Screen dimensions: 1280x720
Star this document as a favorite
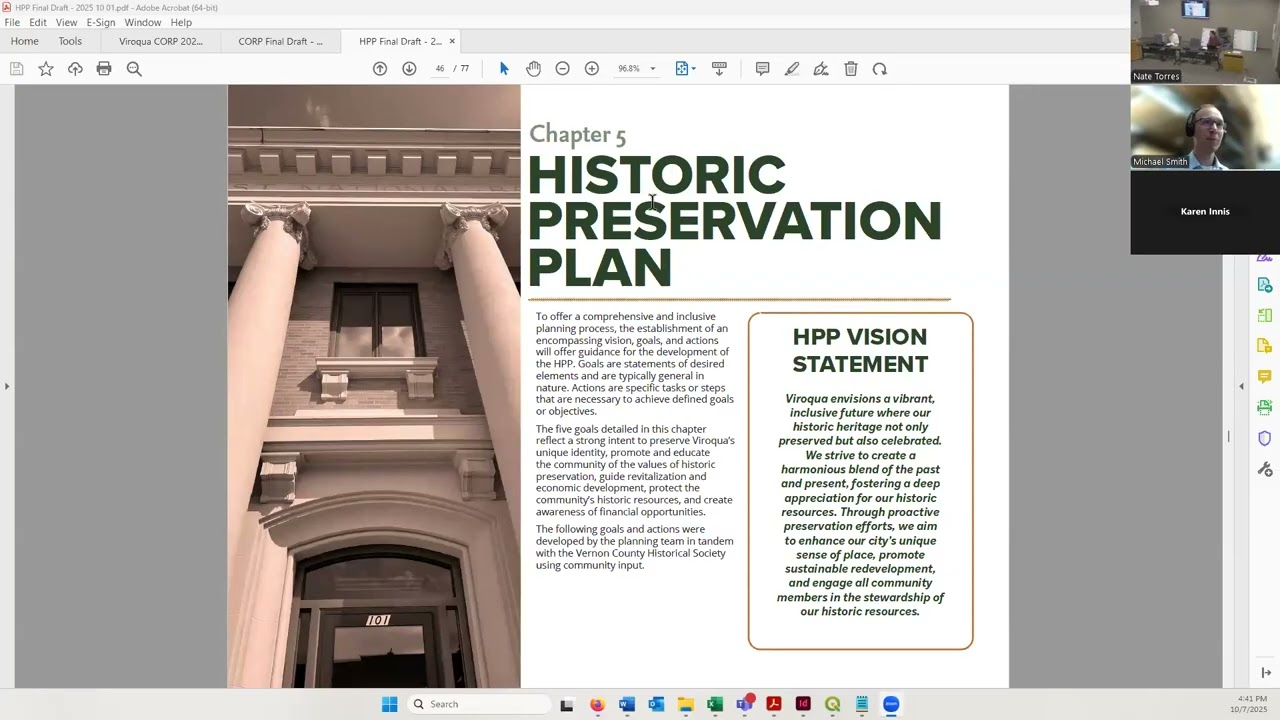[x=46, y=69]
